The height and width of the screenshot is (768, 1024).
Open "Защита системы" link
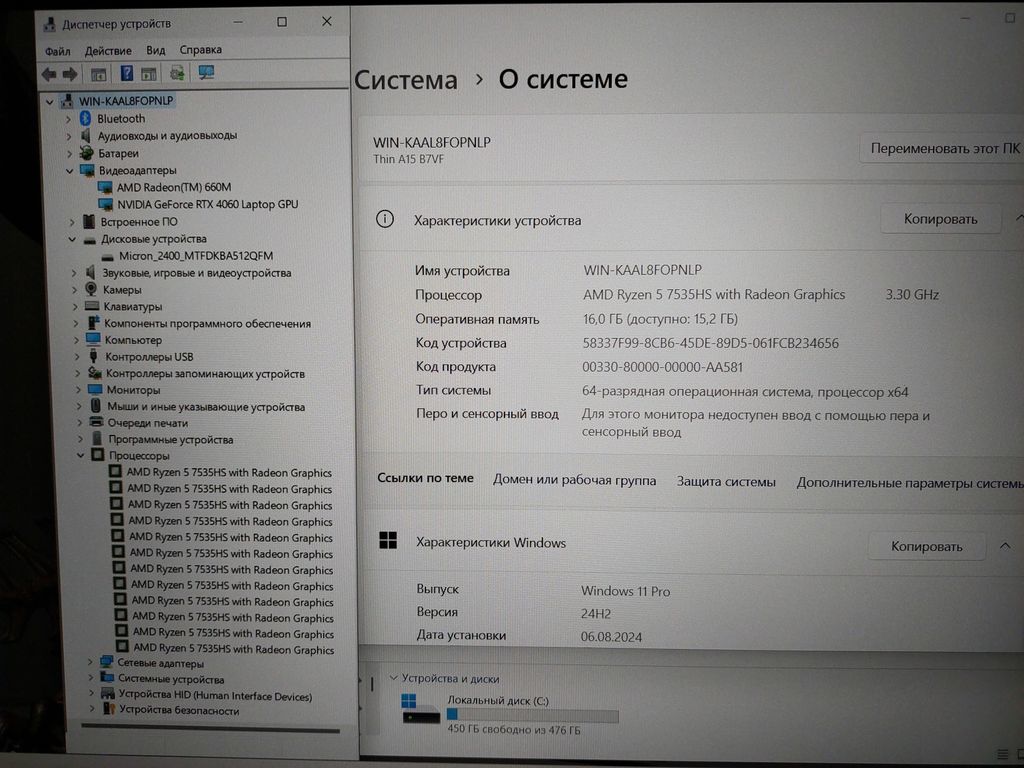726,481
